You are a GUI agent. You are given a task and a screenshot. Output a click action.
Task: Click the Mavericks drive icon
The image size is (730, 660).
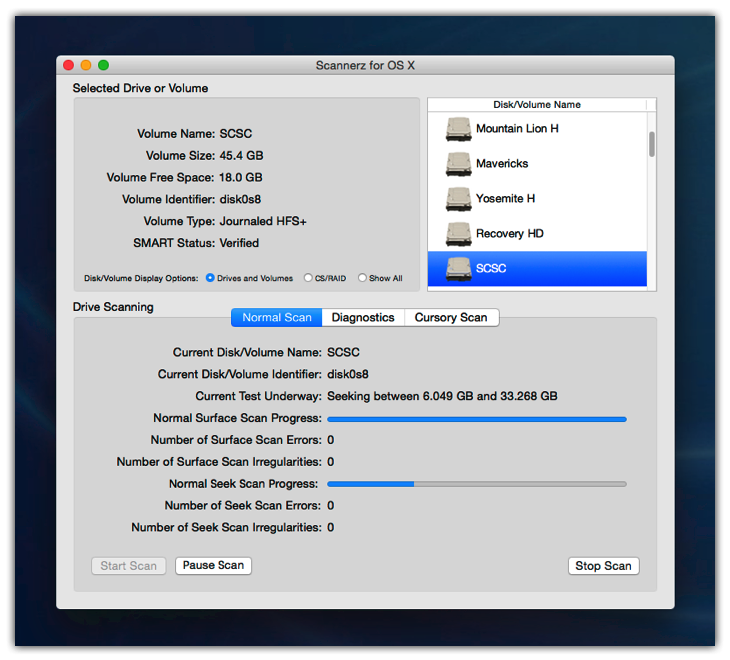click(x=458, y=164)
